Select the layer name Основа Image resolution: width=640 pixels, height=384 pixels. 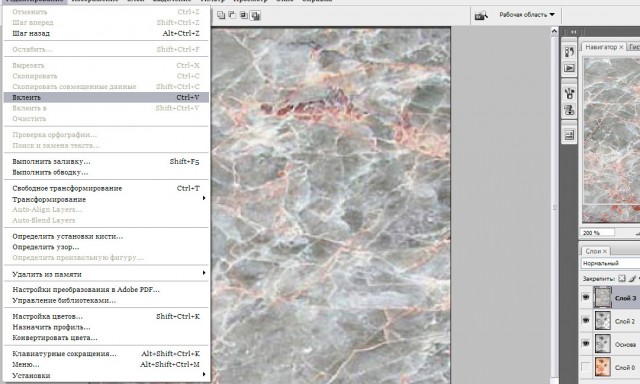tap(625, 344)
